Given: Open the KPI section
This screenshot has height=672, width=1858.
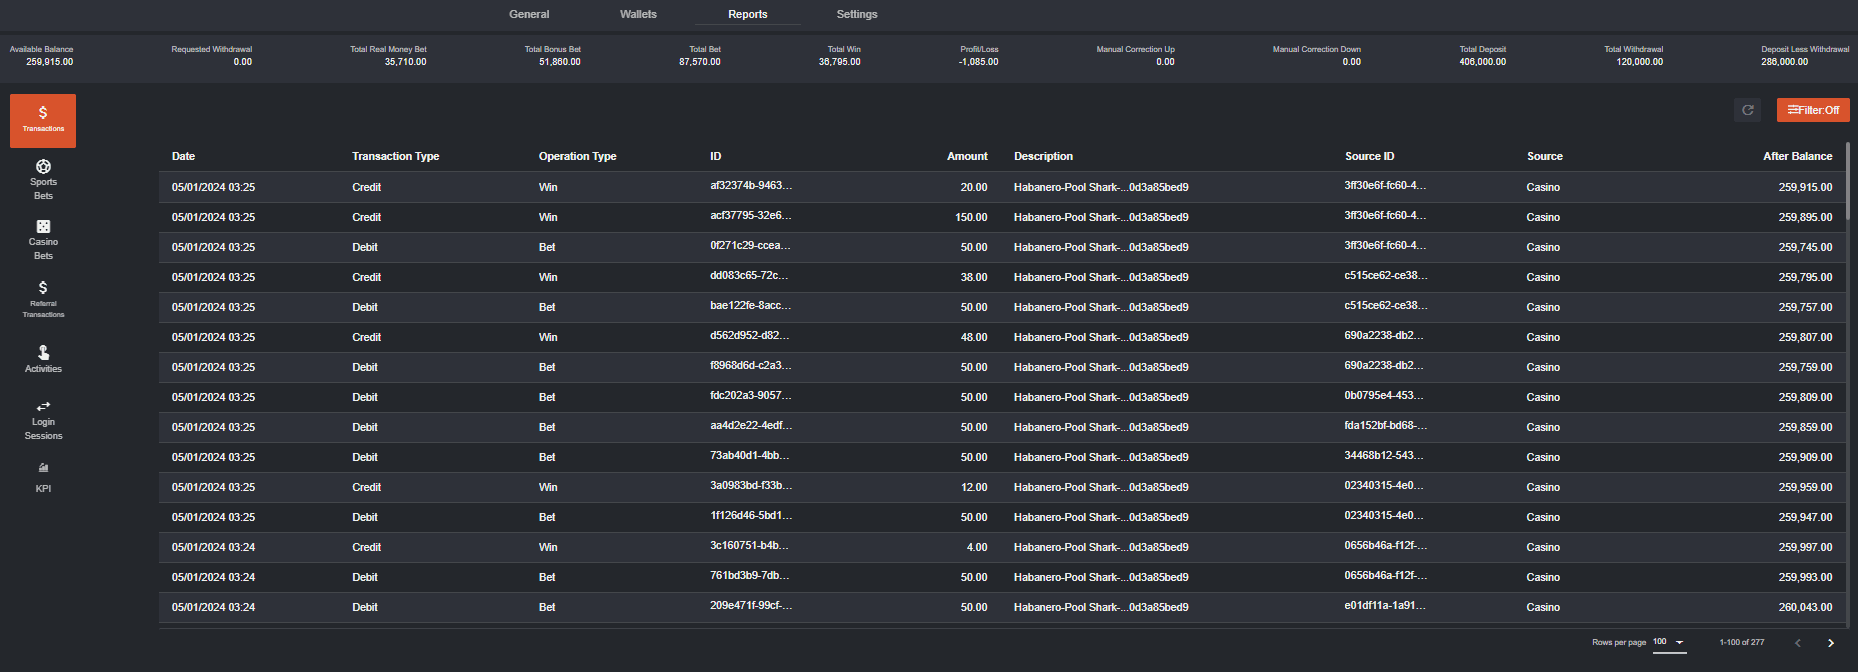Looking at the screenshot, I should pyautogui.click(x=43, y=478).
